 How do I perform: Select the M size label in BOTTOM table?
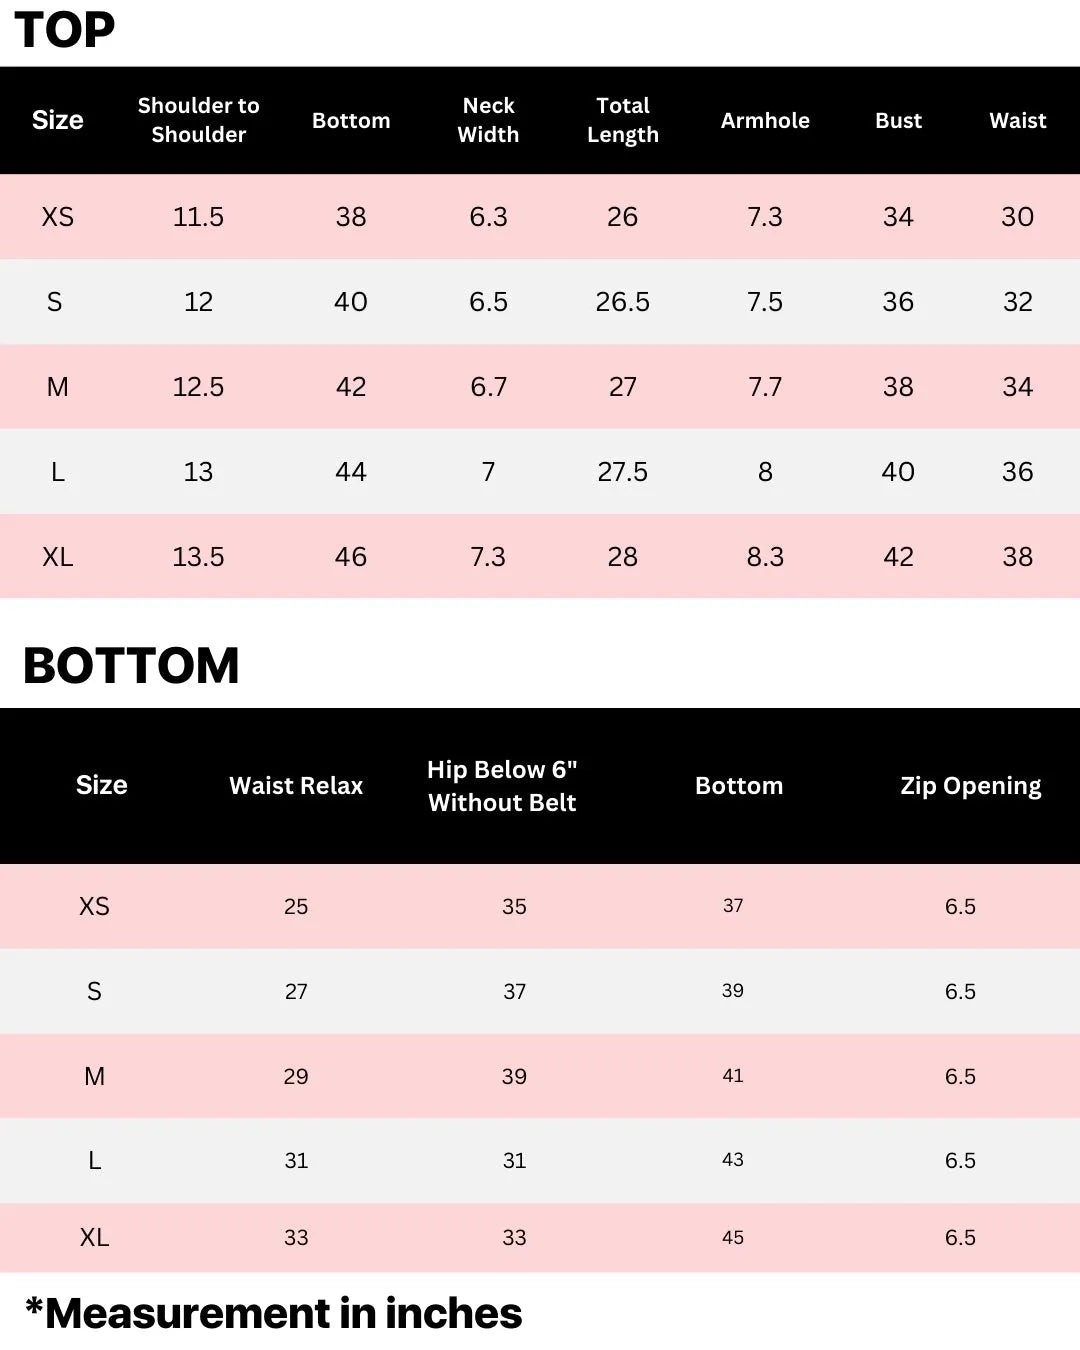click(94, 1077)
